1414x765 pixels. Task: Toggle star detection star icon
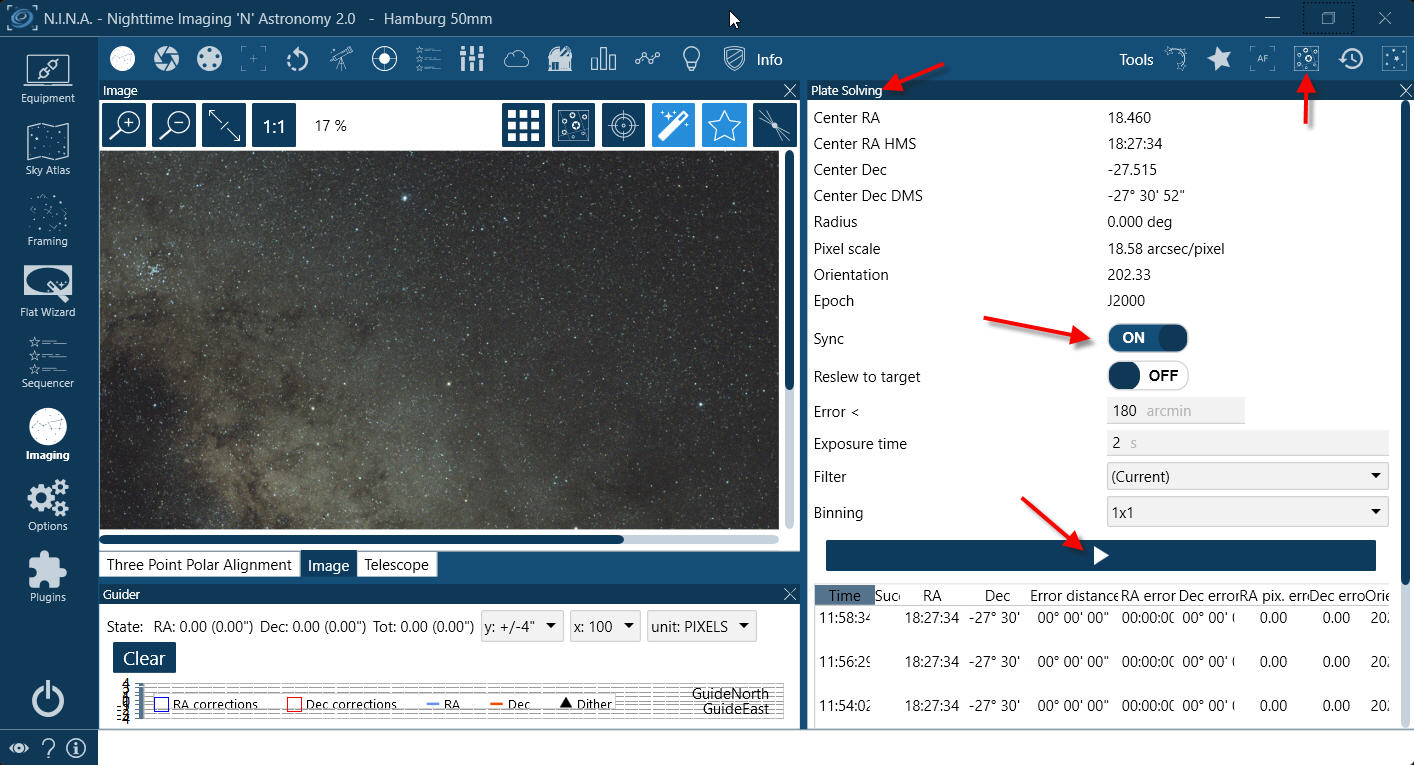723,126
